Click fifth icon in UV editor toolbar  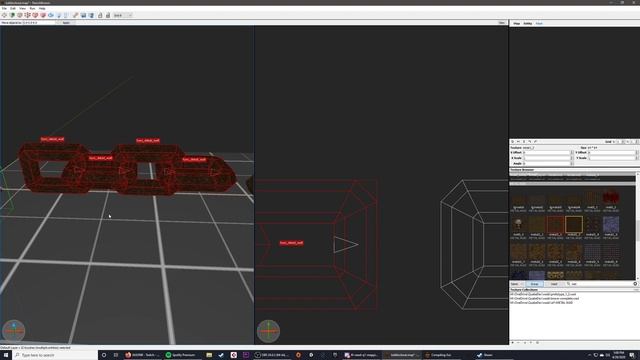tap(536, 142)
